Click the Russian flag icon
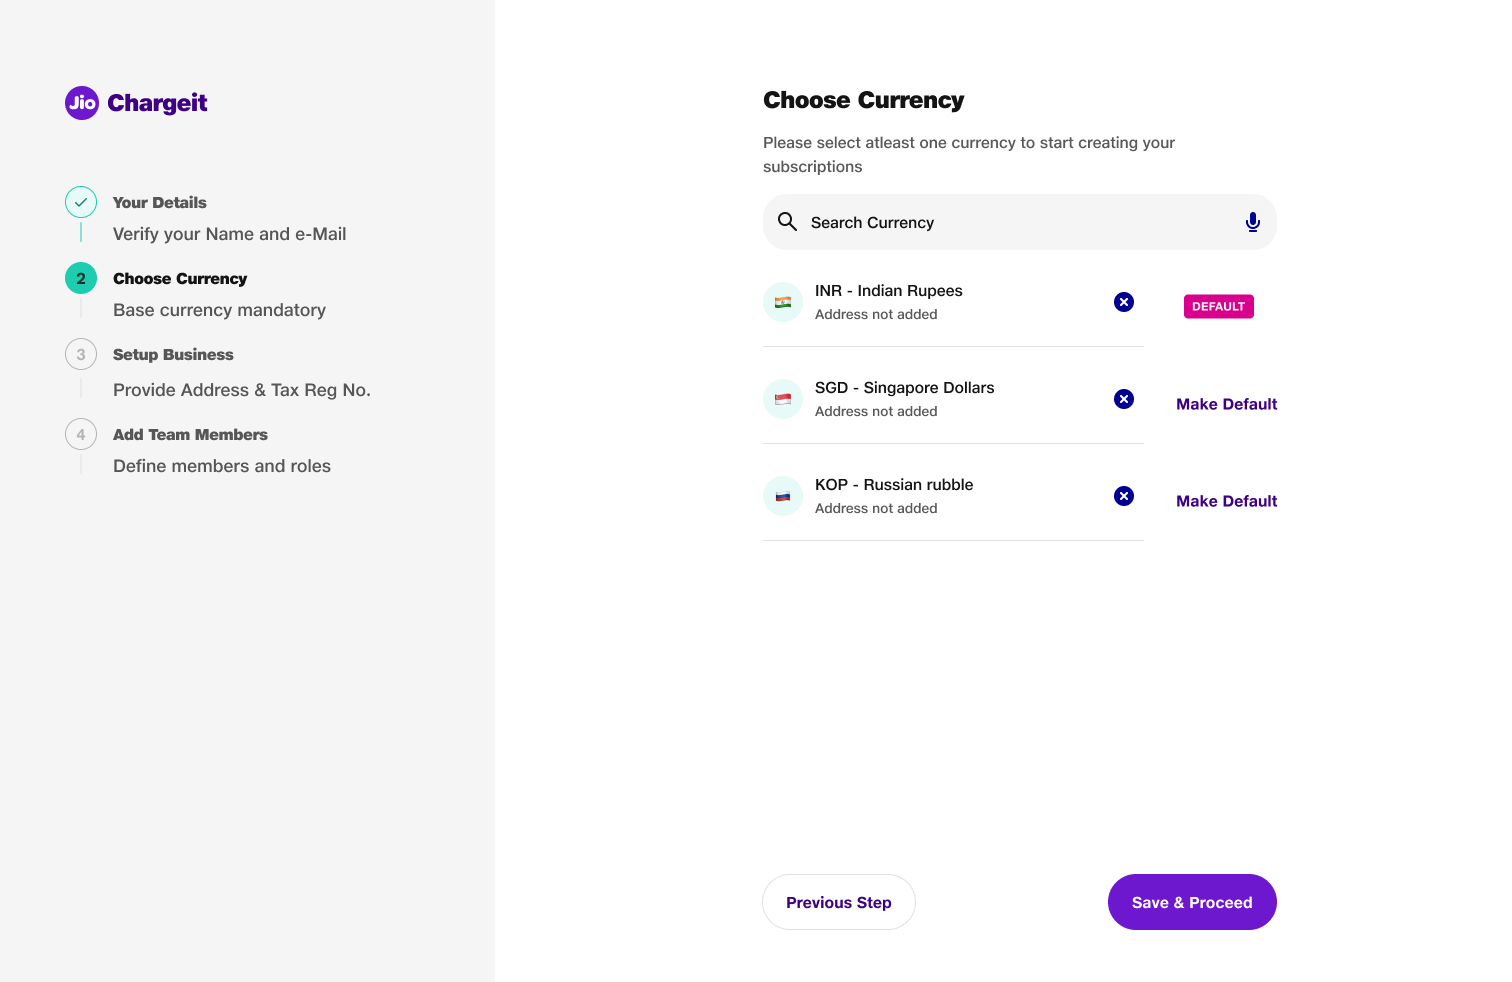1512x982 pixels. [783, 496]
